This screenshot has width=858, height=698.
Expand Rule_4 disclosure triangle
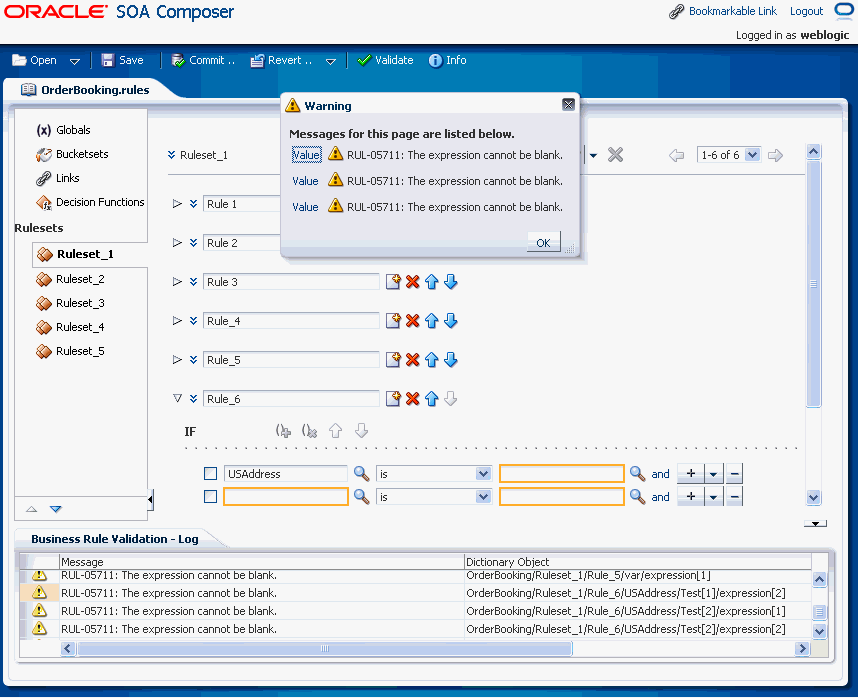177,321
